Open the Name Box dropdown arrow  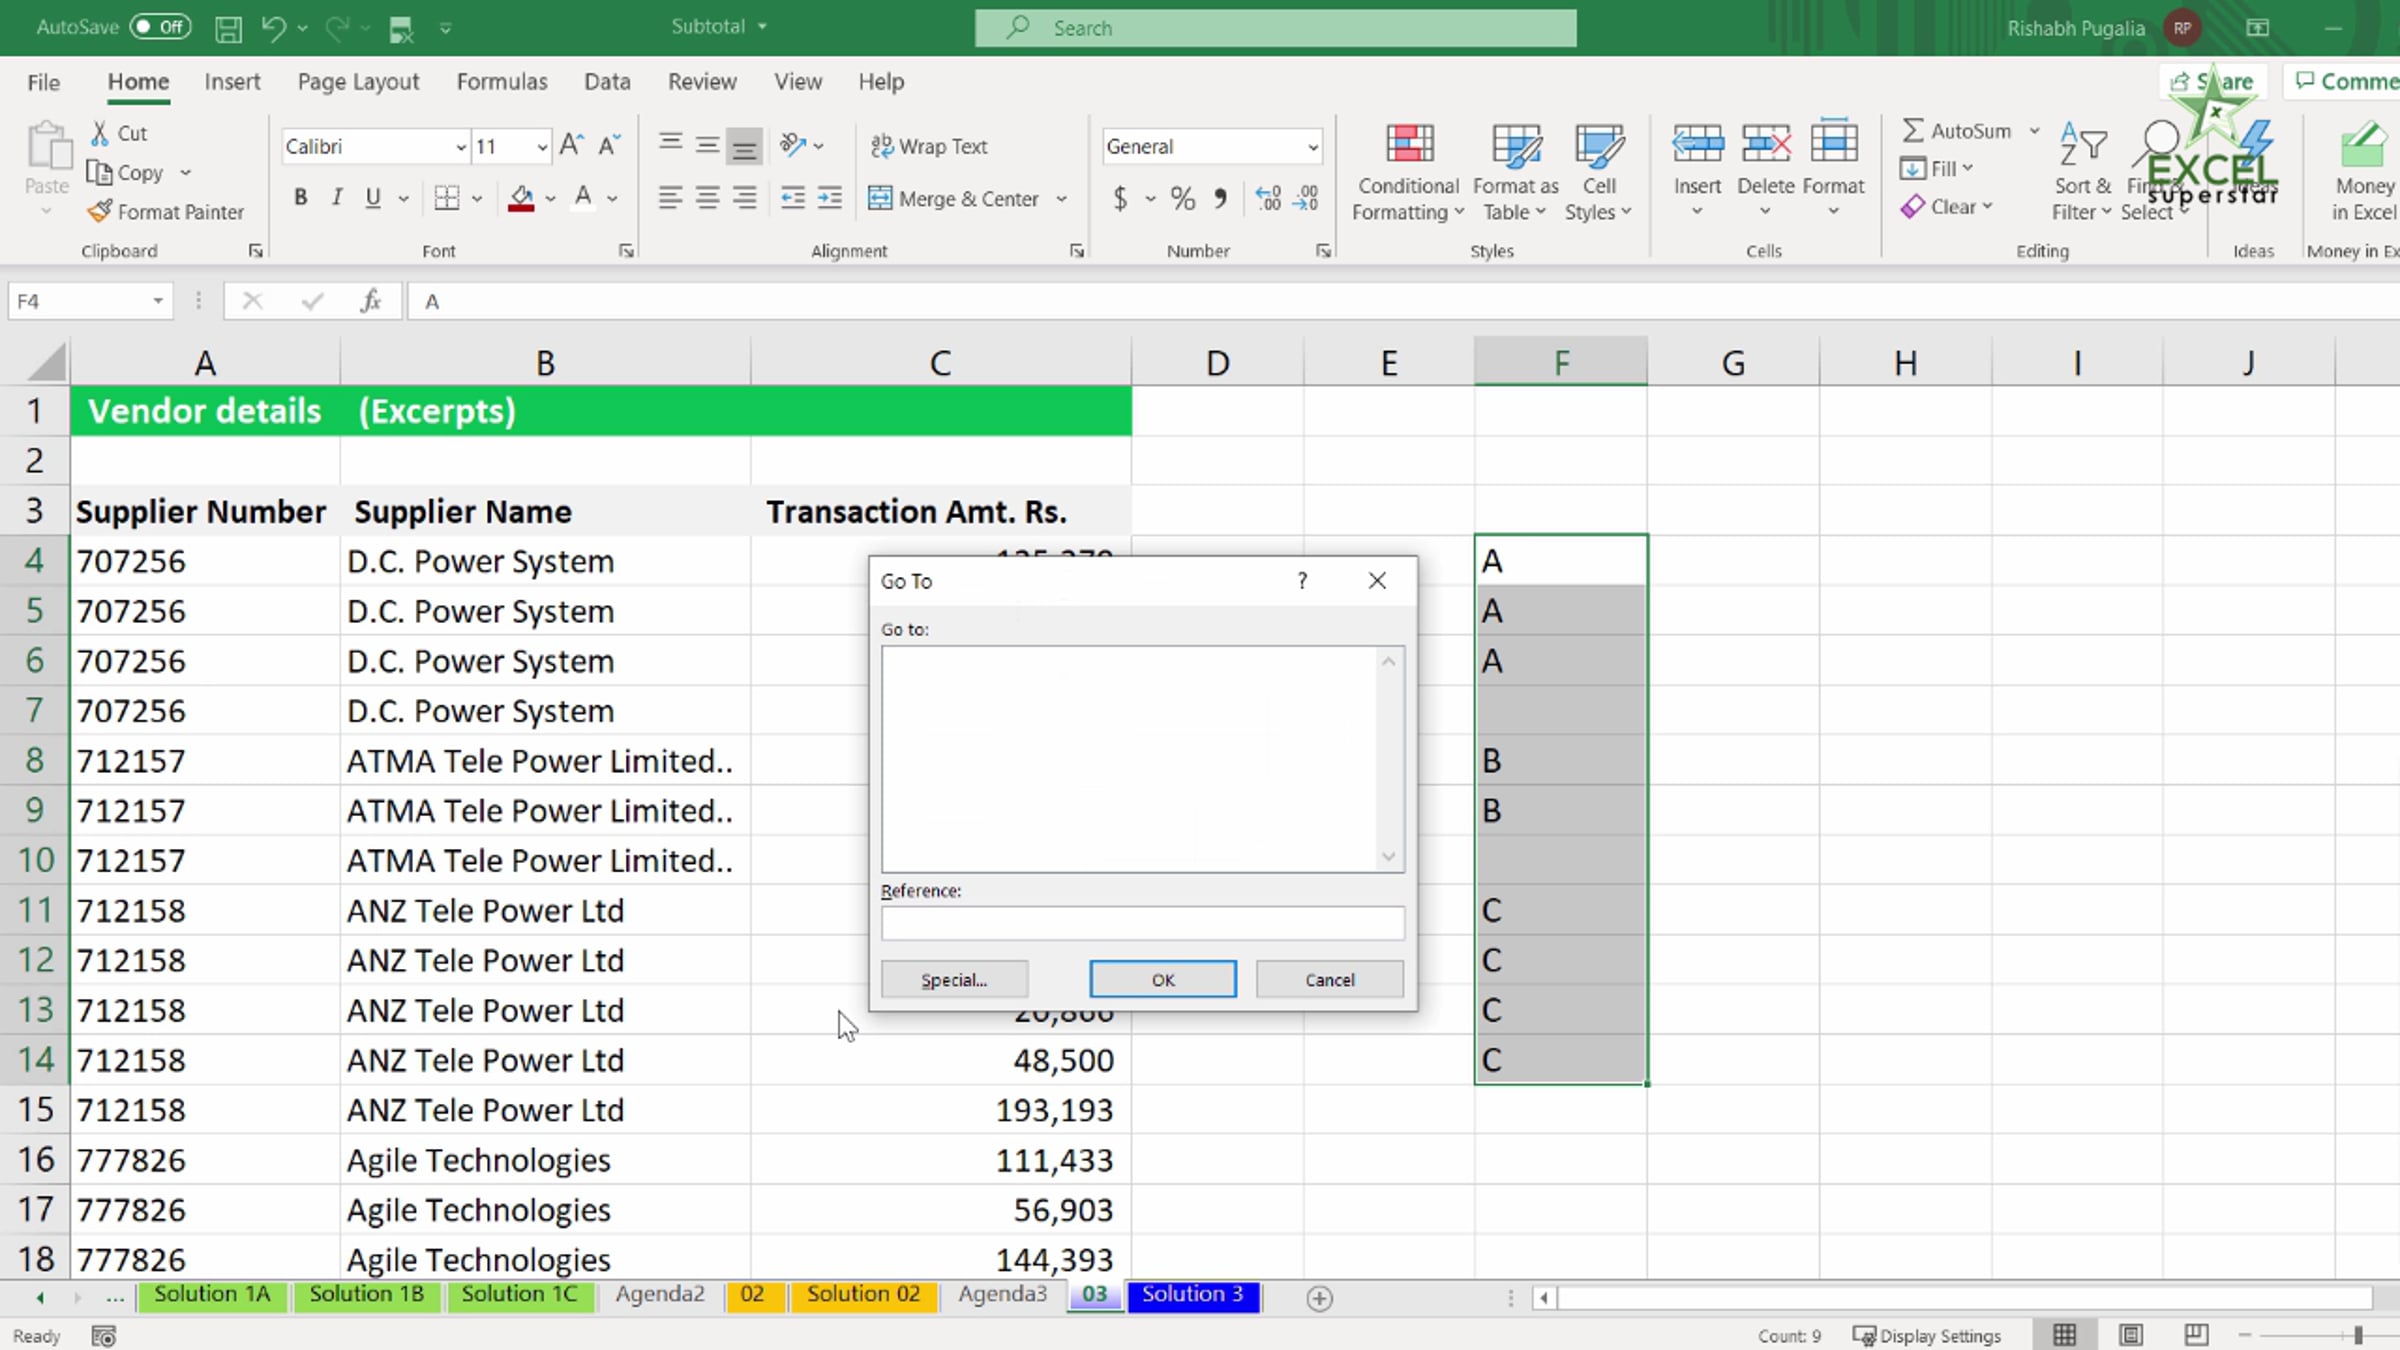point(158,301)
